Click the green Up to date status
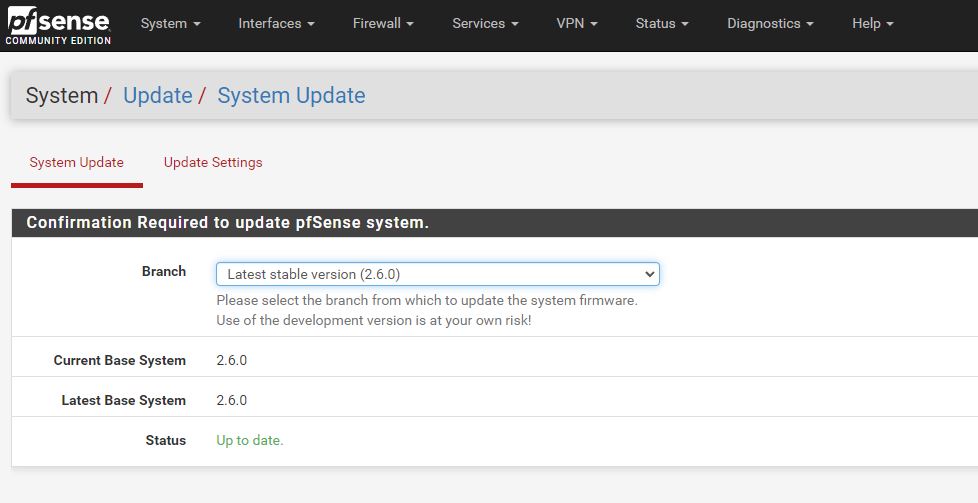 pyautogui.click(x=250, y=440)
